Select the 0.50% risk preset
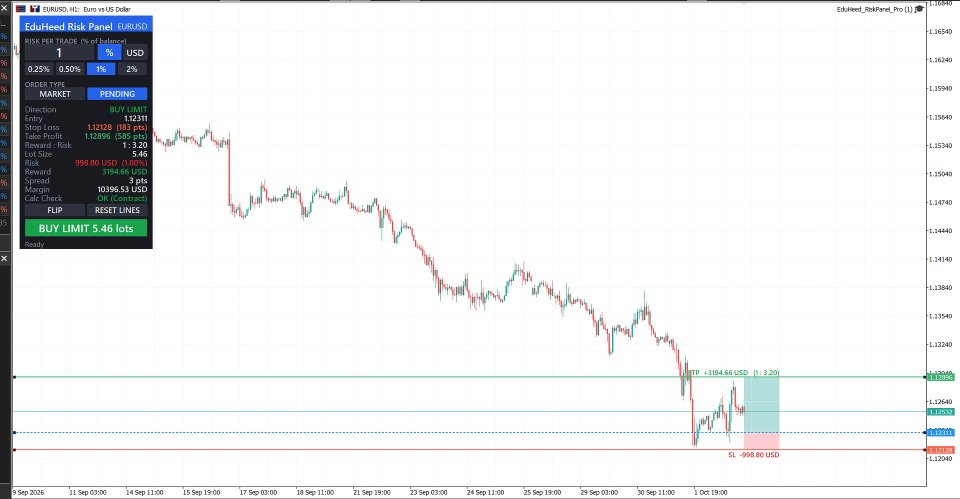This screenshot has width=960, height=499. coord(70,69)
